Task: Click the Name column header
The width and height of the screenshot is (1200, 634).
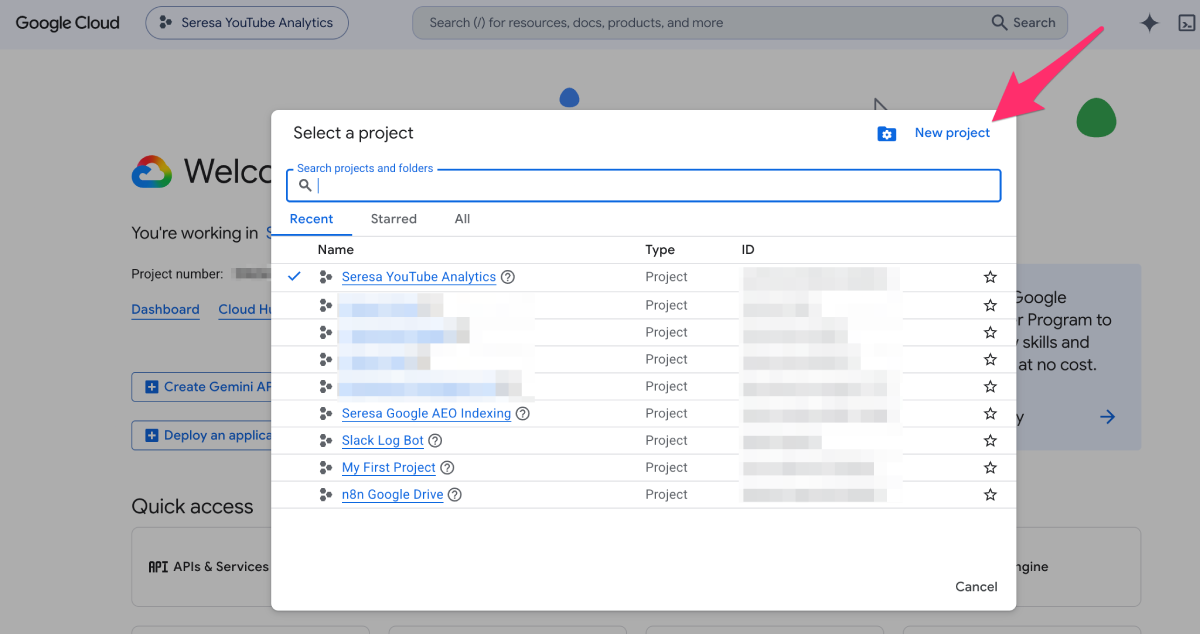Action: tap(336, 250)
